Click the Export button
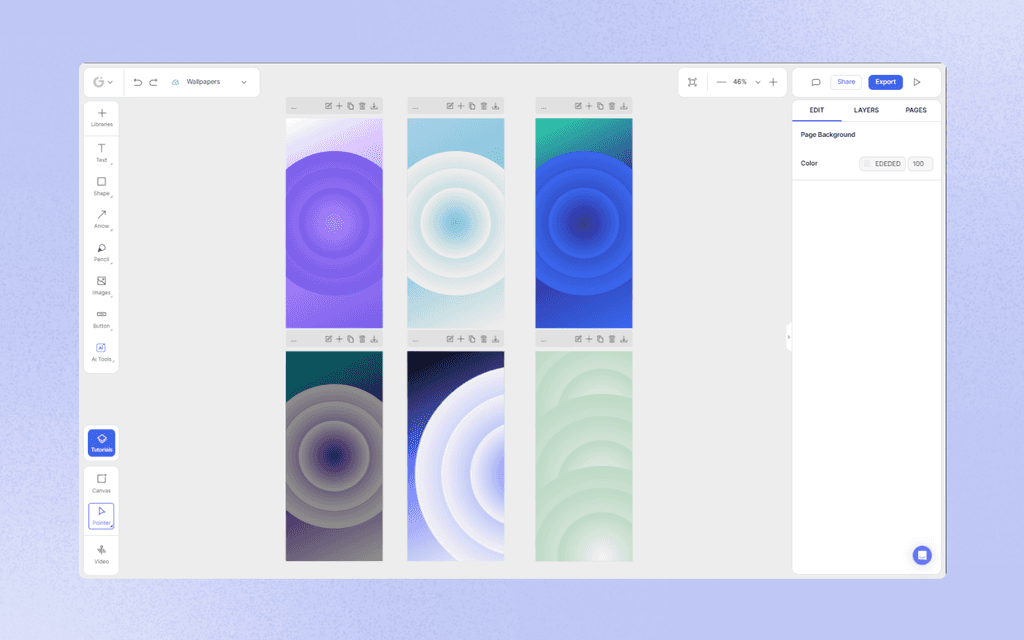The image size is (1024, 640). (885, 82)
